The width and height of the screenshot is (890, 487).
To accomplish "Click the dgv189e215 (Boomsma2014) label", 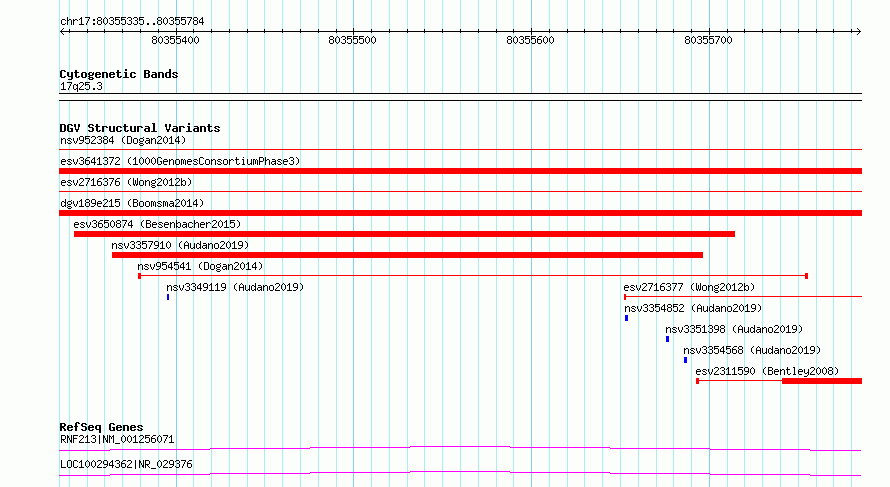I will [132, 203].
